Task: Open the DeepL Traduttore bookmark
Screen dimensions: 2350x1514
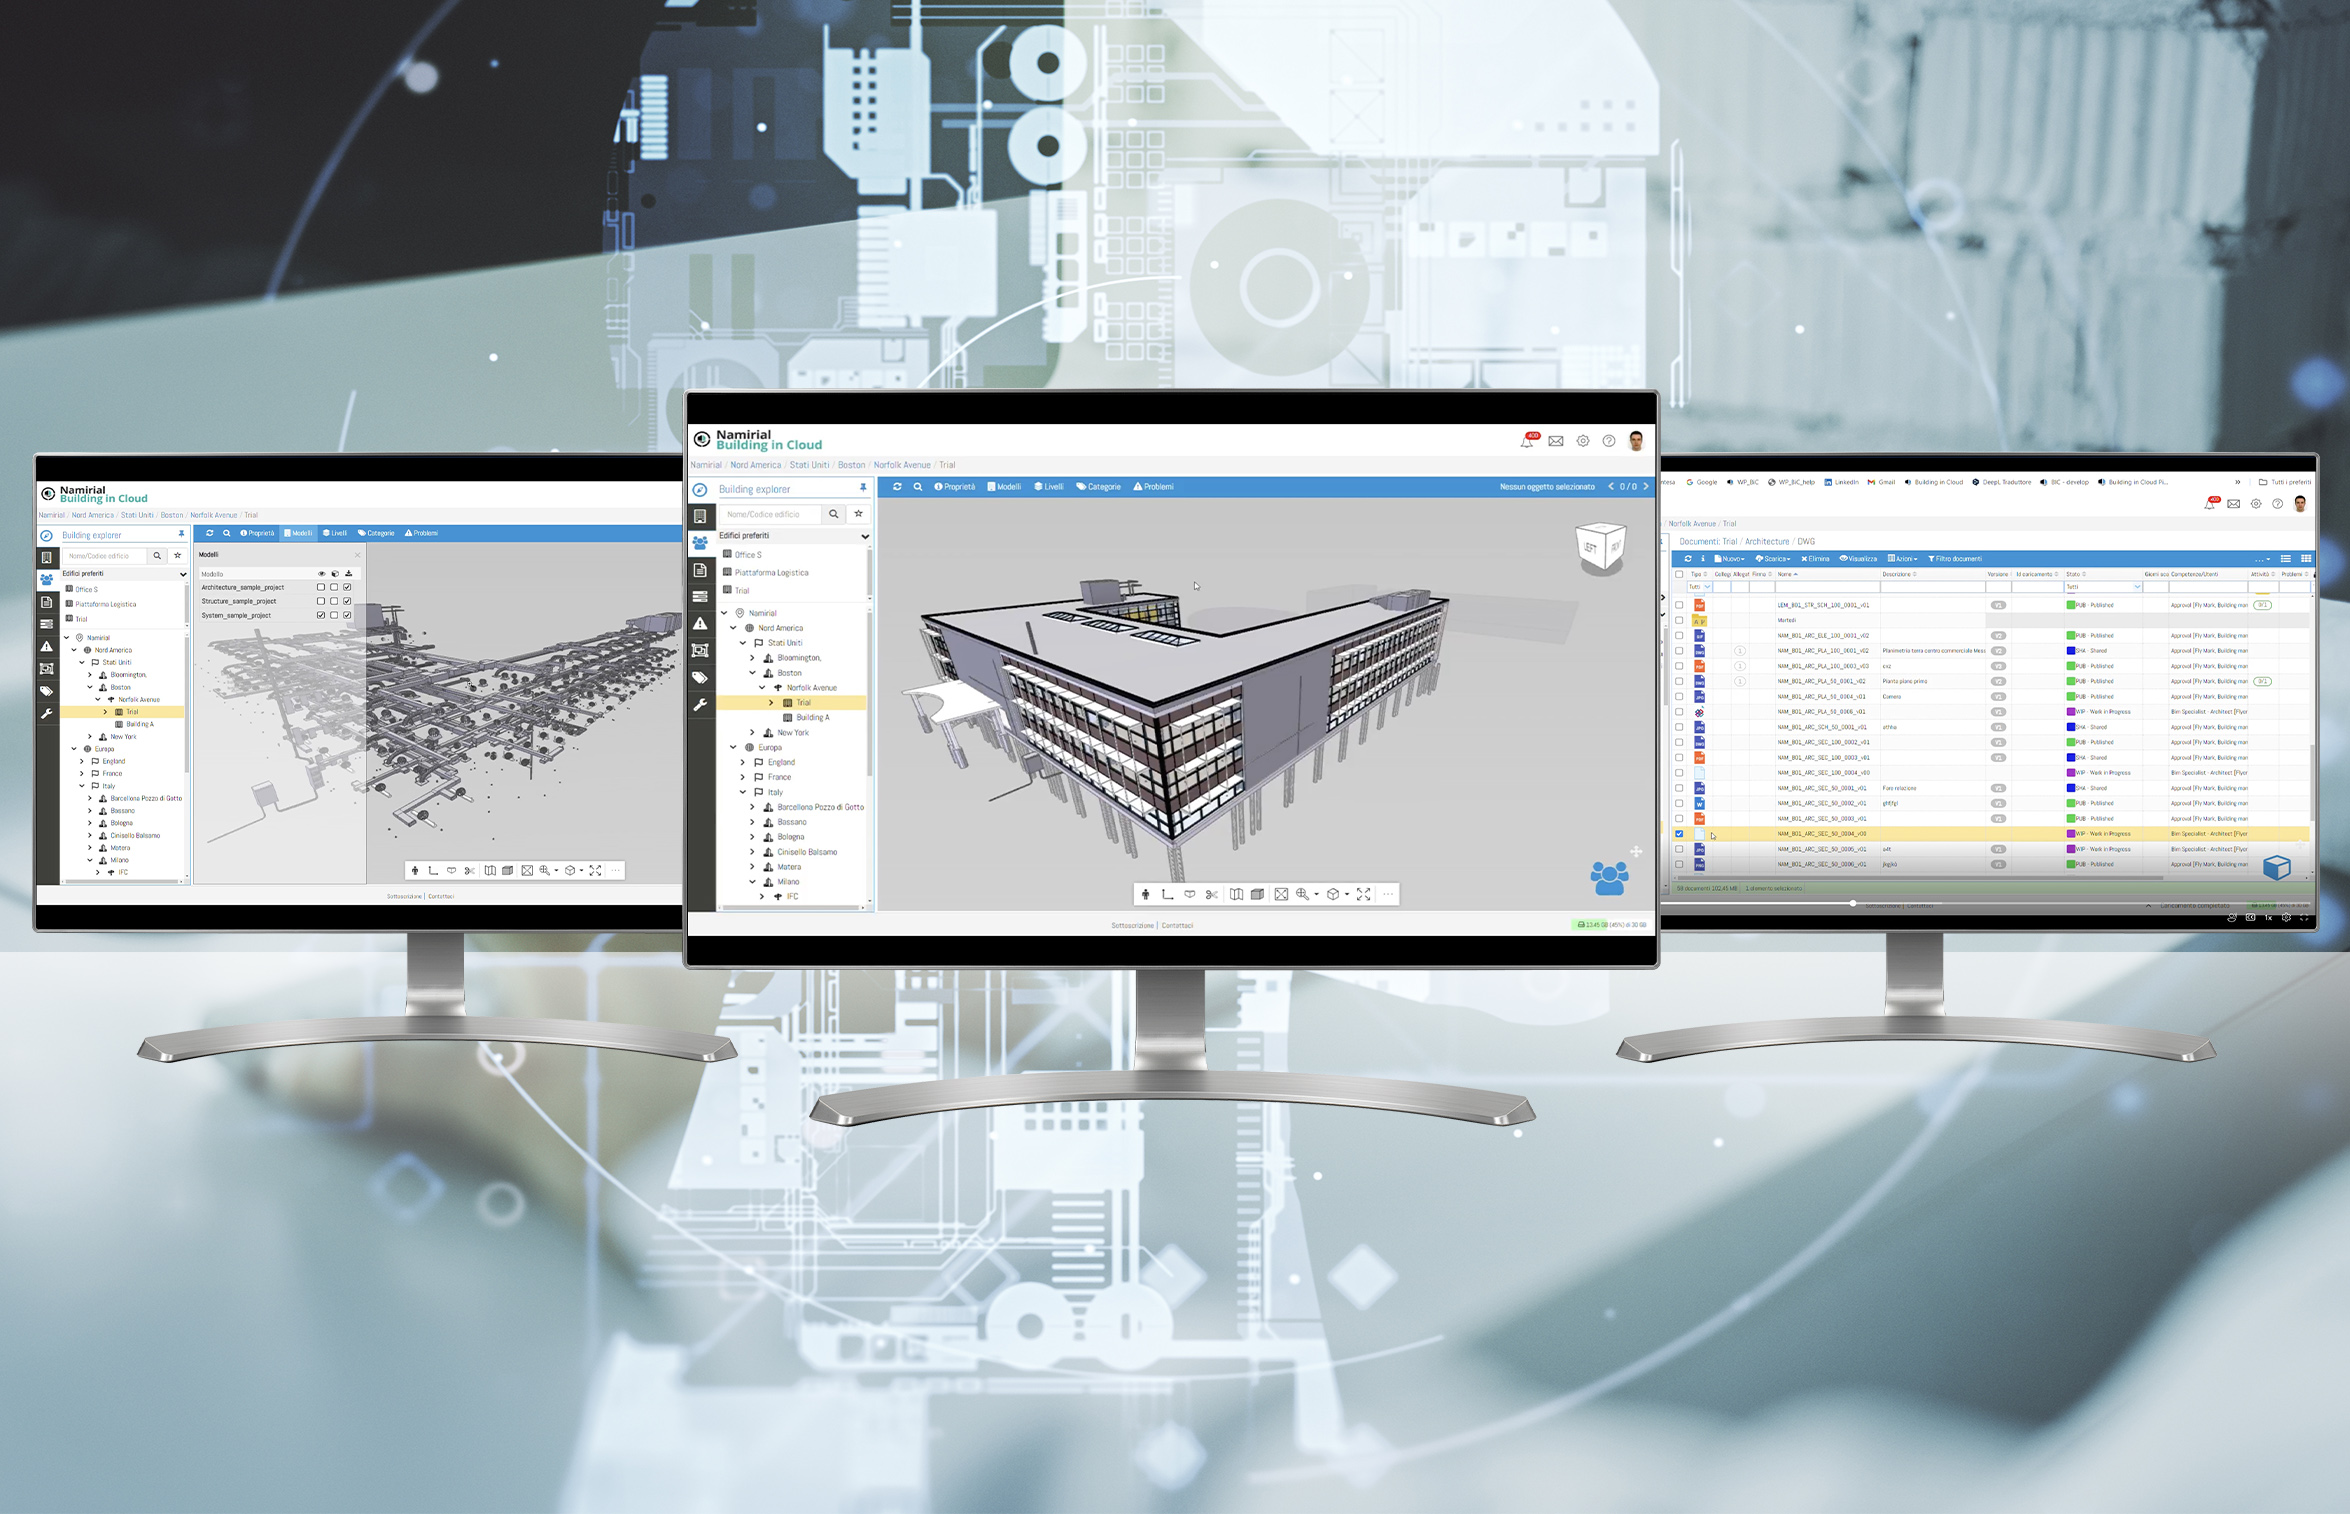Action: coord(2001,482)
